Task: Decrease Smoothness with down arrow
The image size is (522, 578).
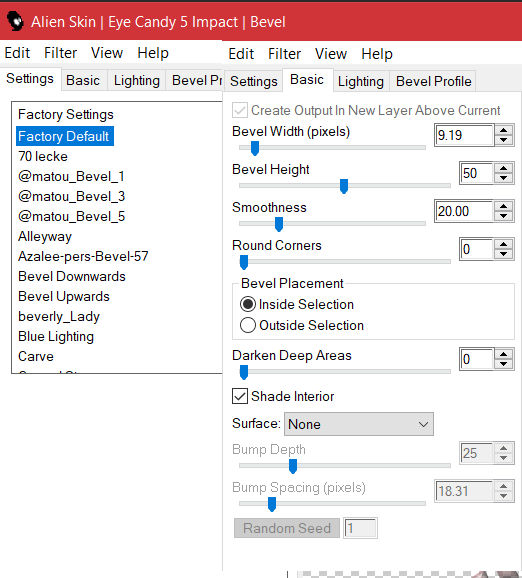Action: click(x=504, y=216)
